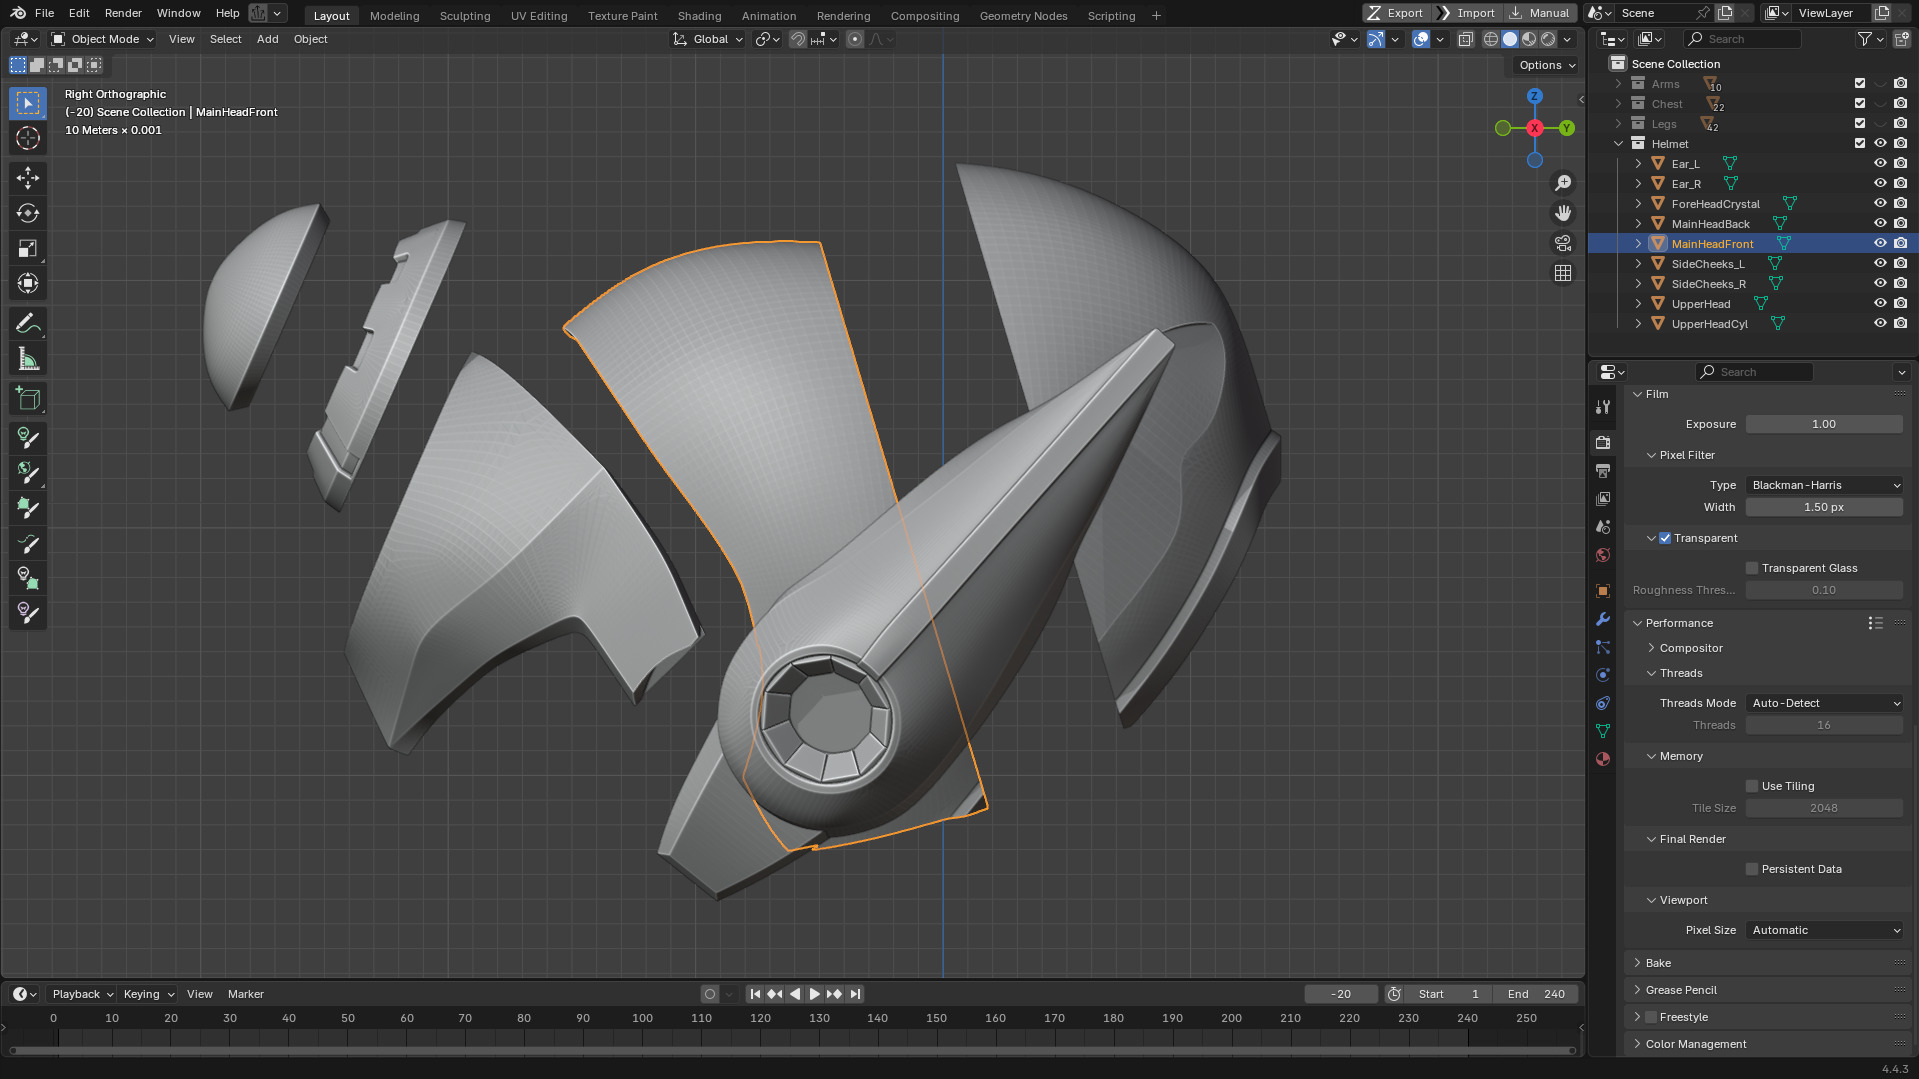The image size is (1919, 1079).
Task: Switch orthographic/perspective grid icon
Action: (1563, 273)
